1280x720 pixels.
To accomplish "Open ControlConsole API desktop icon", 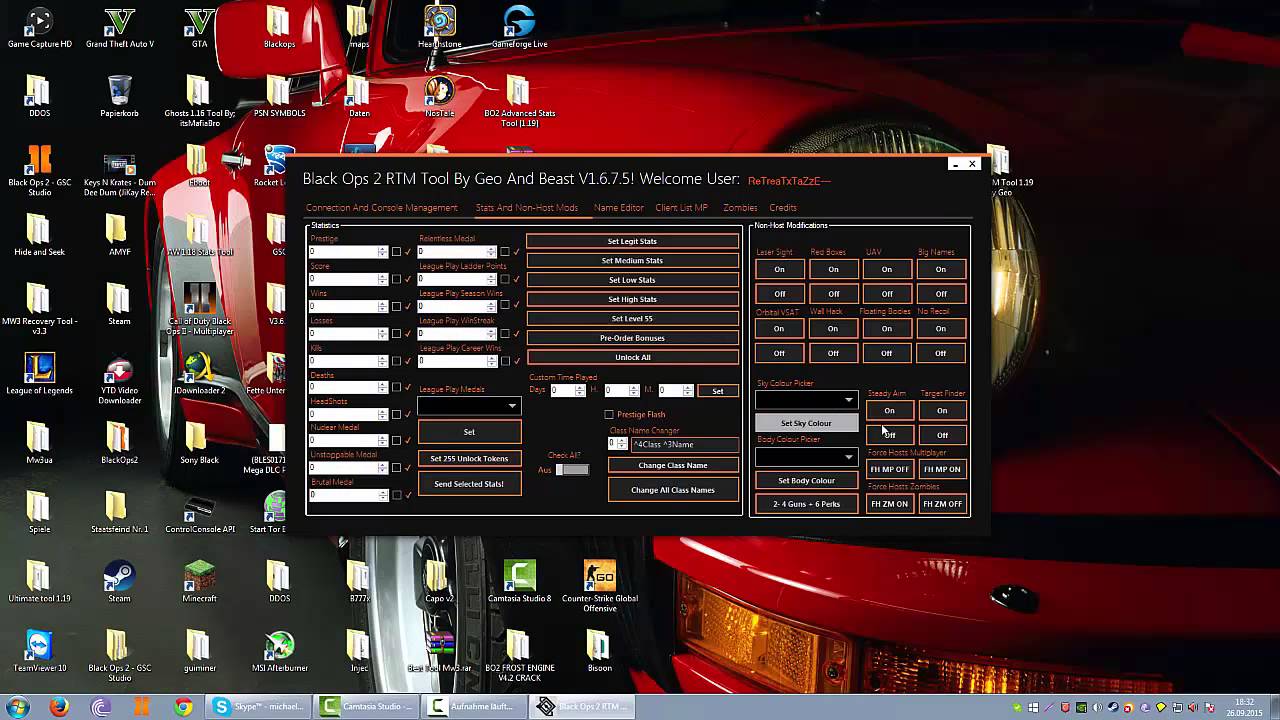I will click(199, 513).
